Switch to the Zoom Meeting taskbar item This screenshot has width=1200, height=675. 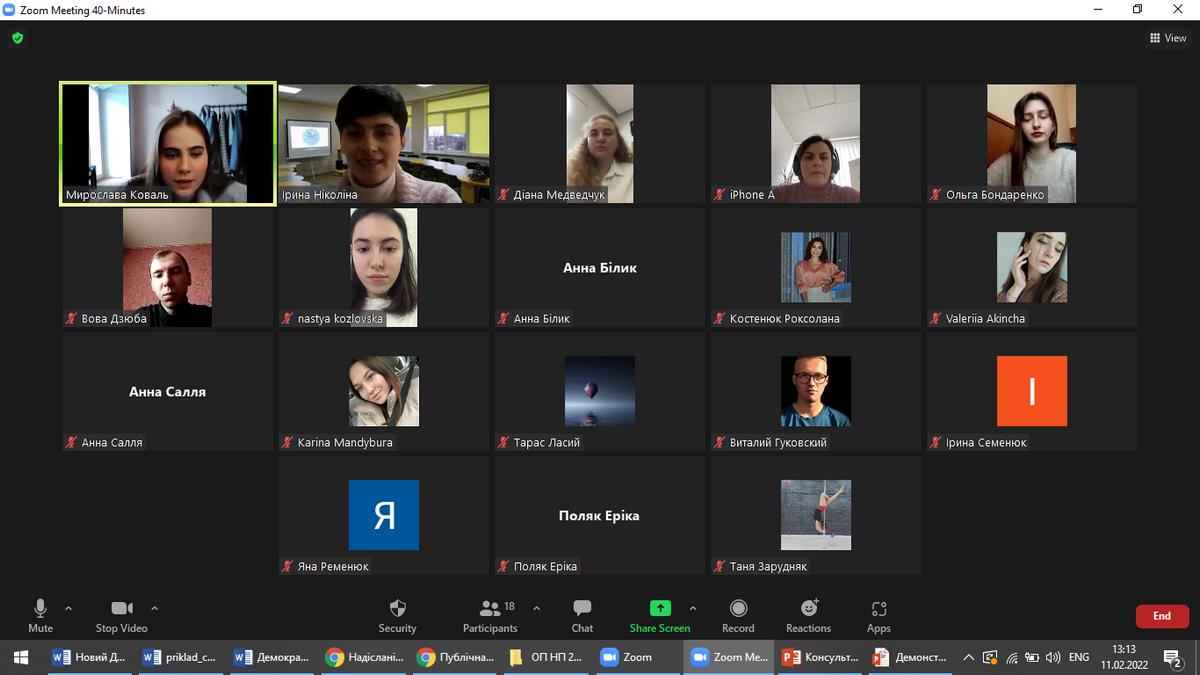click(729, 657)
